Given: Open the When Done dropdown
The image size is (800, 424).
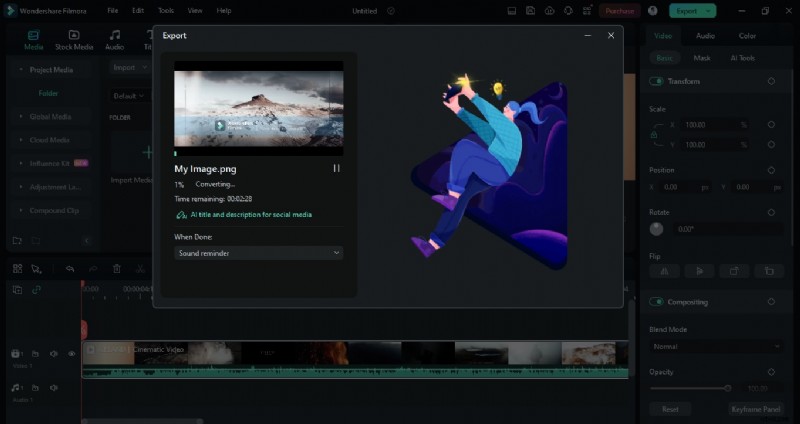Looking at the screenshot, I should 258,253.
